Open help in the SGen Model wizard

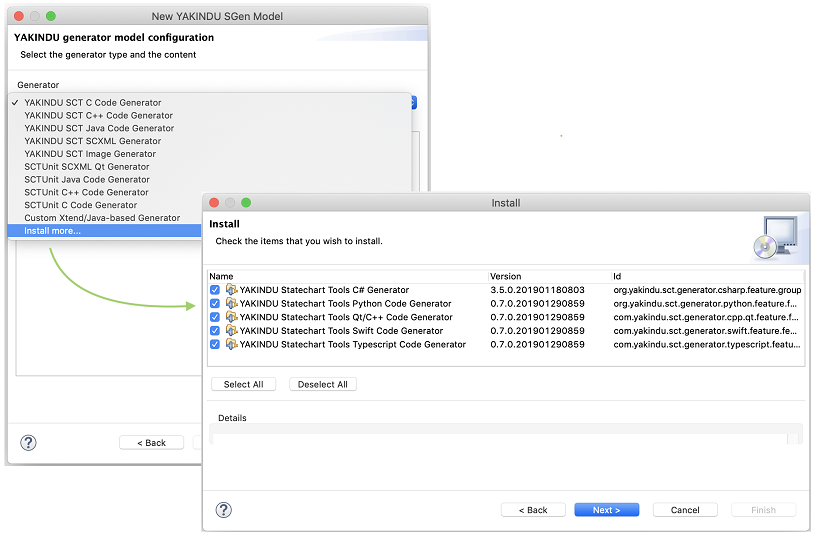click(28, 443)
